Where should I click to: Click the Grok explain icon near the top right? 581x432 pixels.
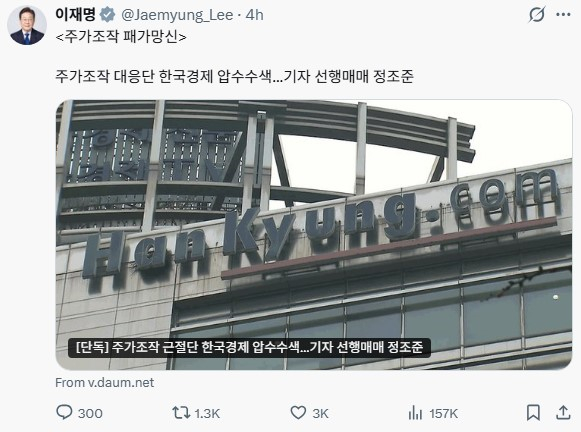click(537, 15)
